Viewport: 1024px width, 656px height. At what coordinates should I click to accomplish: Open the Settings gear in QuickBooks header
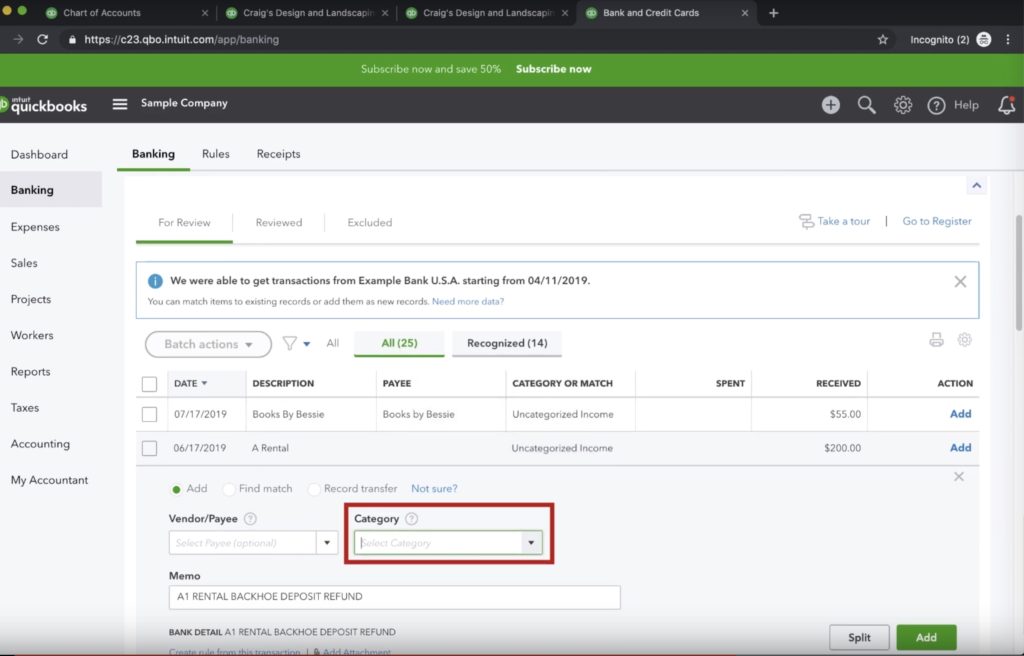[903, 105]
